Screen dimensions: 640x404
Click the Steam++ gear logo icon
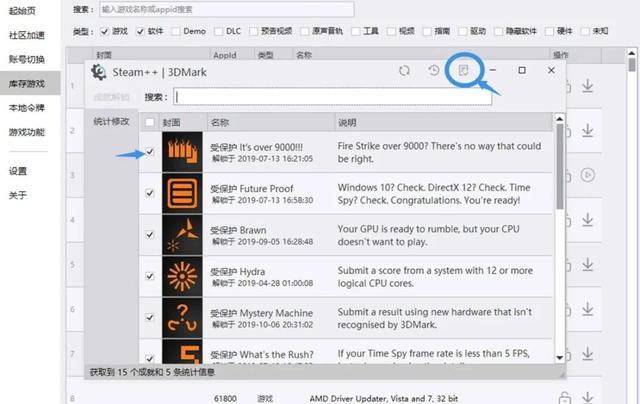pos(99,72)
